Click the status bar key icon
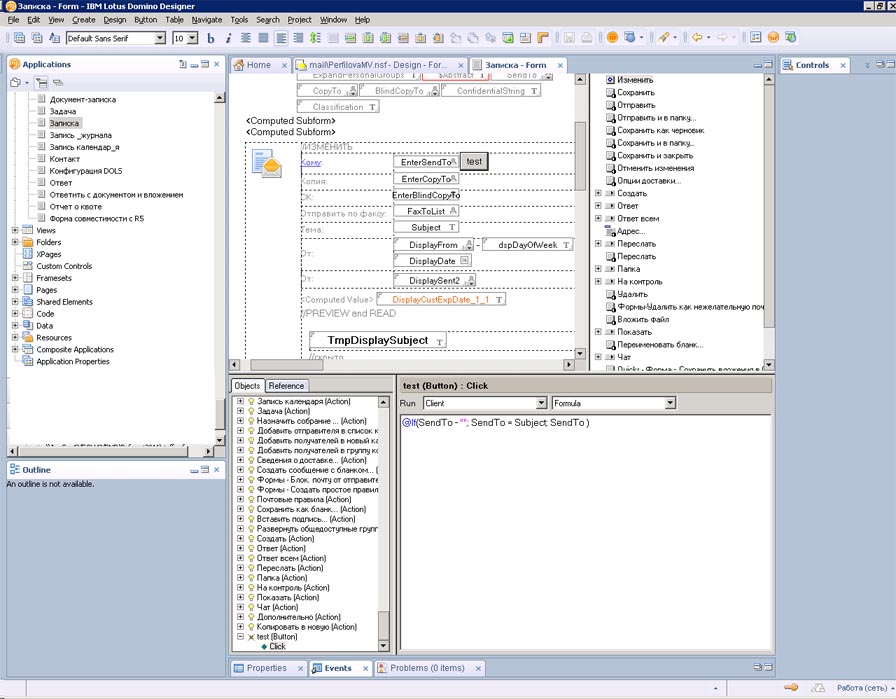This screenshot has height=699, width=896. click(x=791, y=688)
